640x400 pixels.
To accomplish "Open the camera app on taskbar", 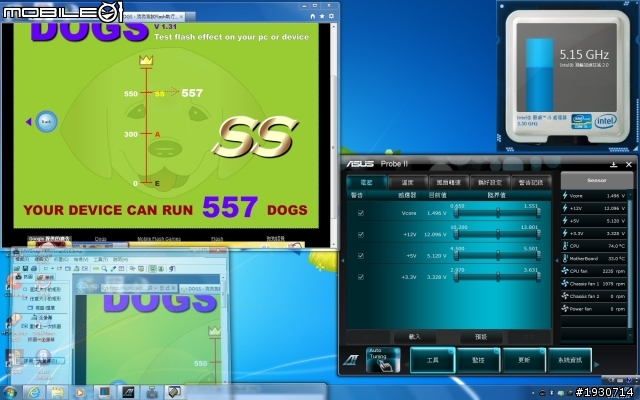I will pyautogui.click(x=152, y=392).
